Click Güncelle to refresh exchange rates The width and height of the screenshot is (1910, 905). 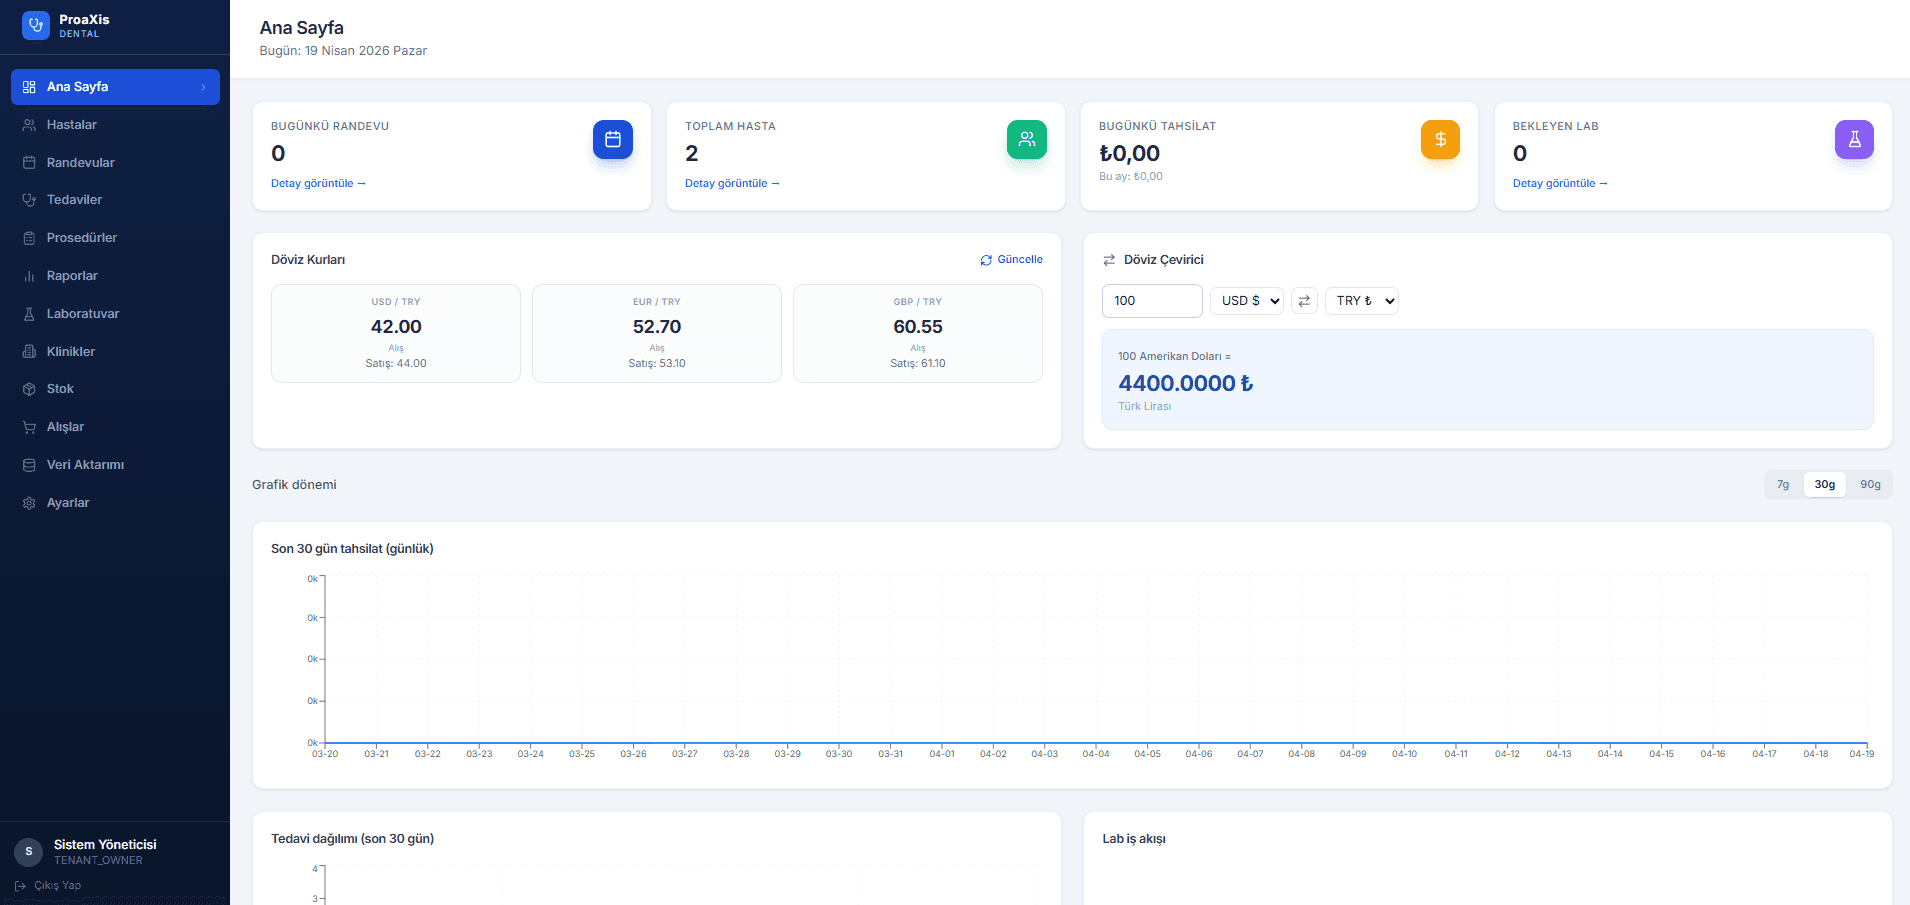point(1012,260)
